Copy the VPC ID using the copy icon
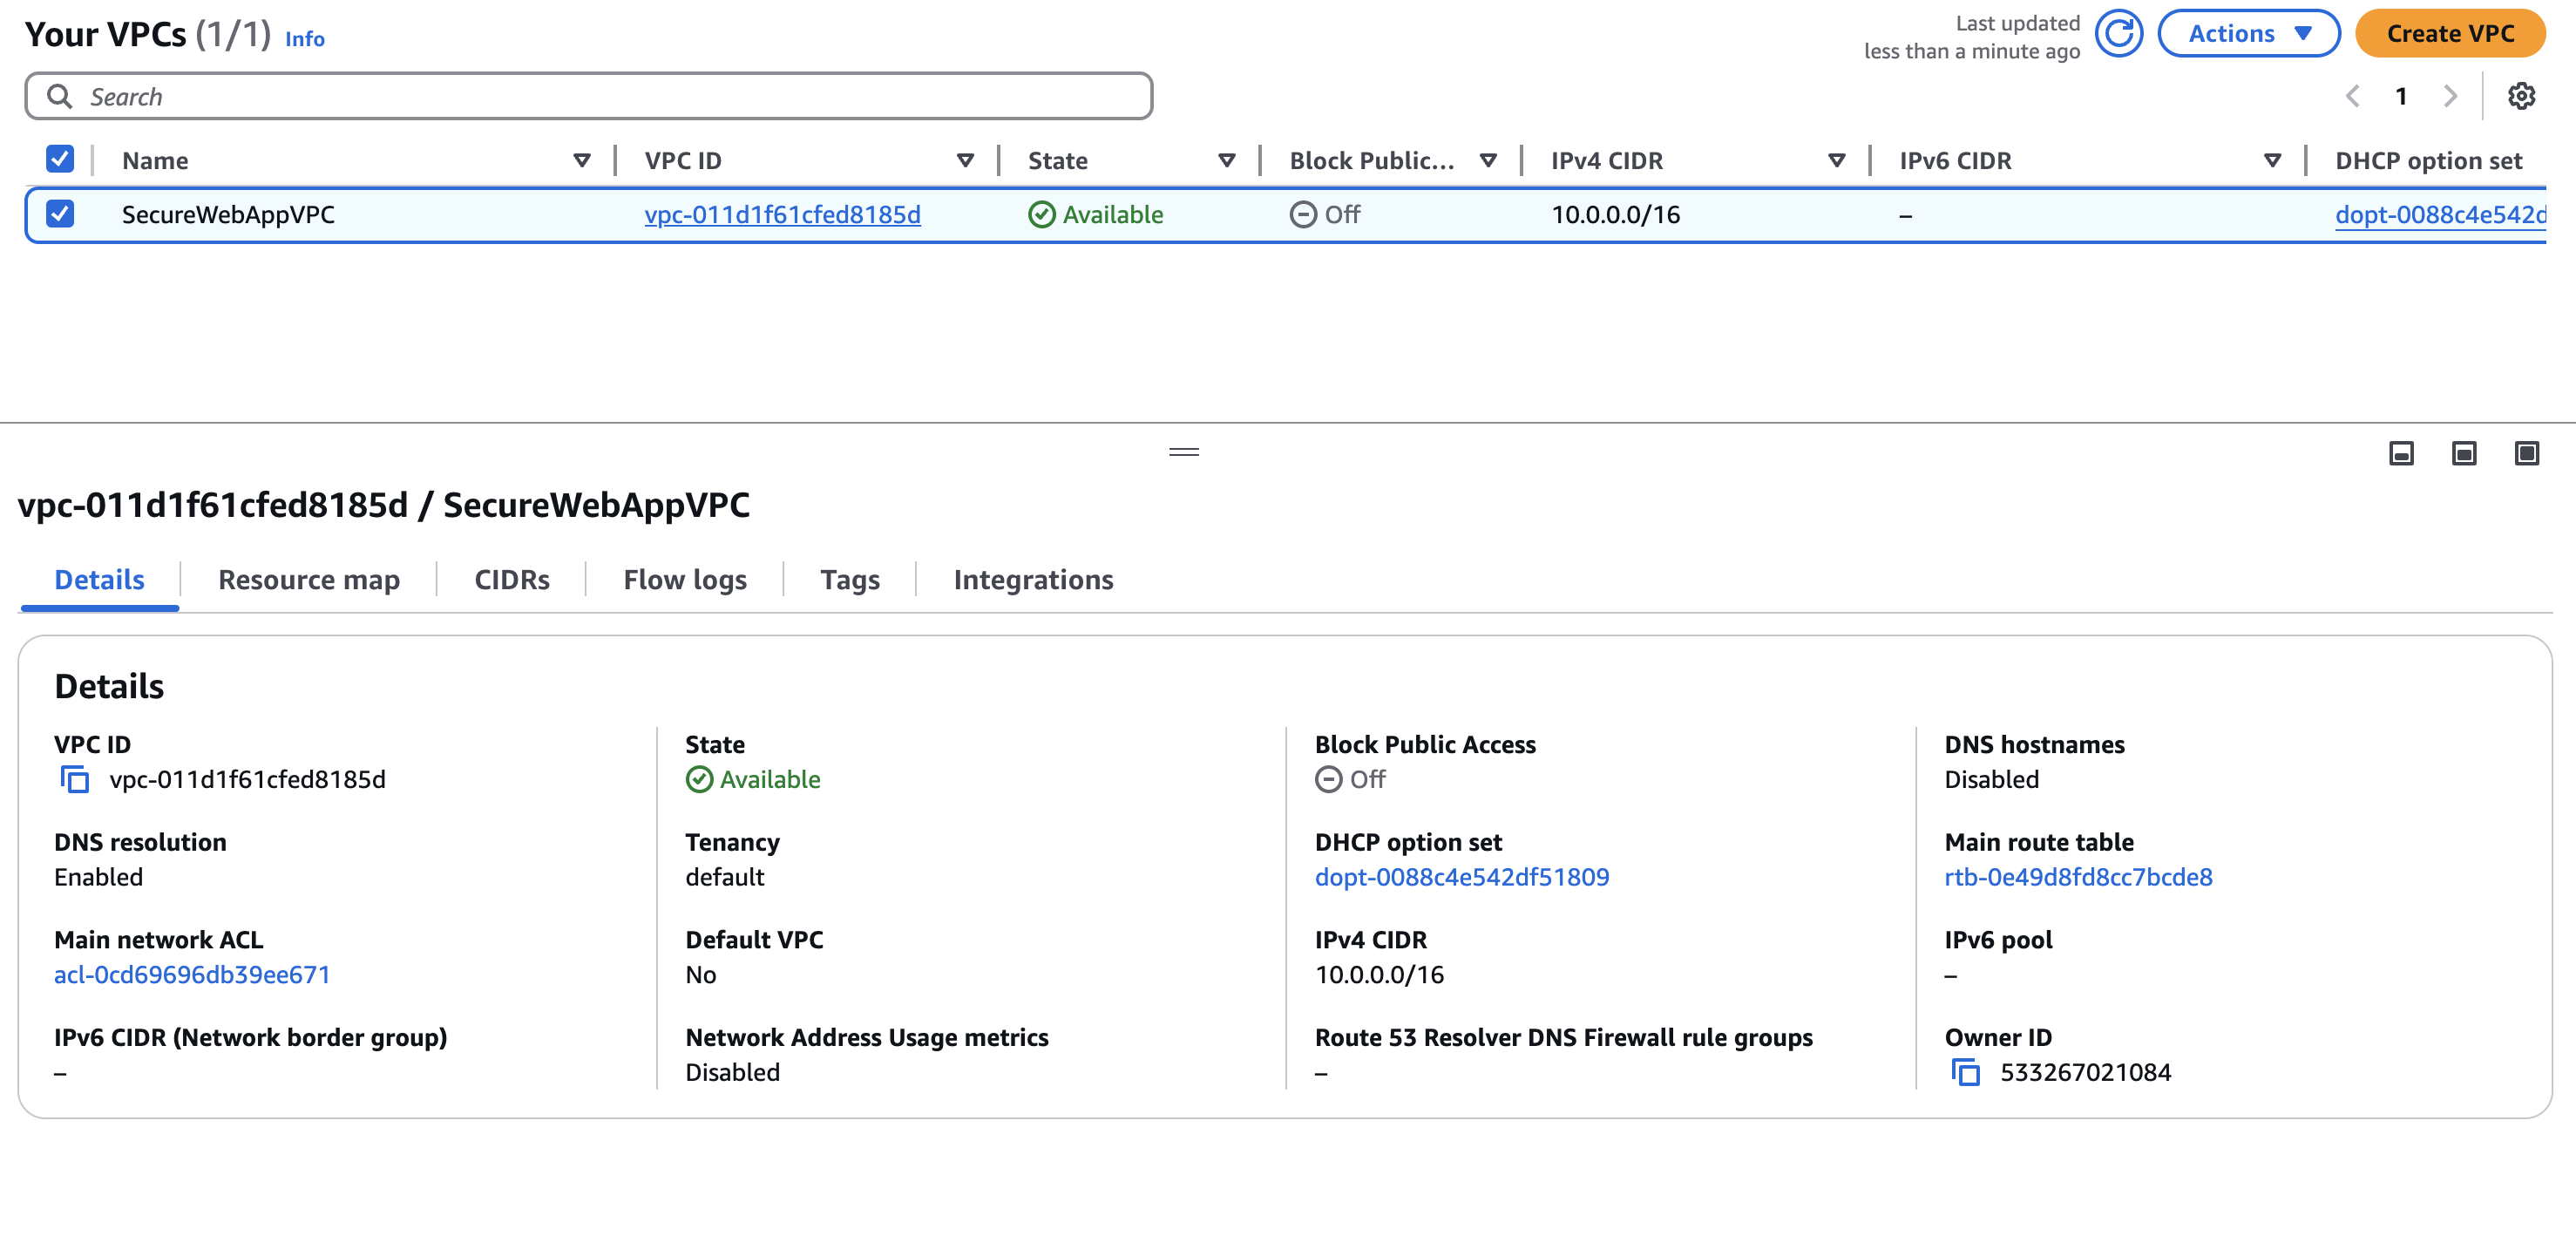The width and height of the screenshot is (2576, 1236). point(74,780)
